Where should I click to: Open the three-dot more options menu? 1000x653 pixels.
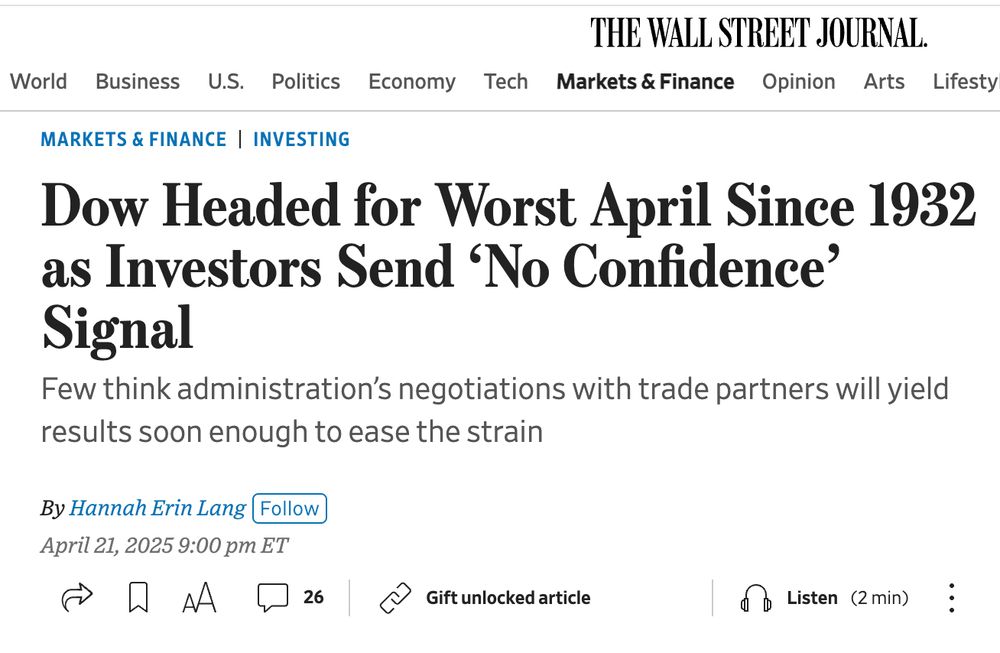coord(952,598)
